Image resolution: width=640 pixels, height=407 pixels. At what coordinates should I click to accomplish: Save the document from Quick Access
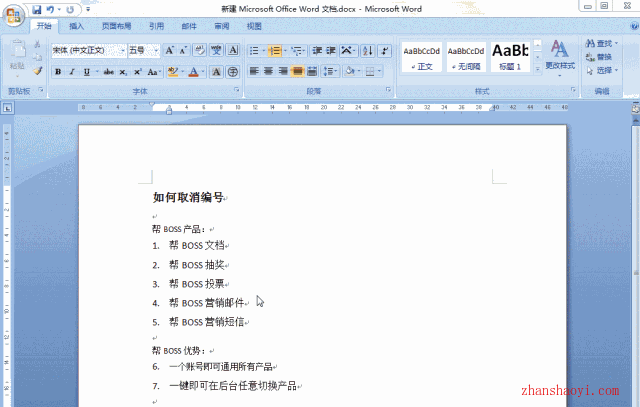(x=37, y=9)
